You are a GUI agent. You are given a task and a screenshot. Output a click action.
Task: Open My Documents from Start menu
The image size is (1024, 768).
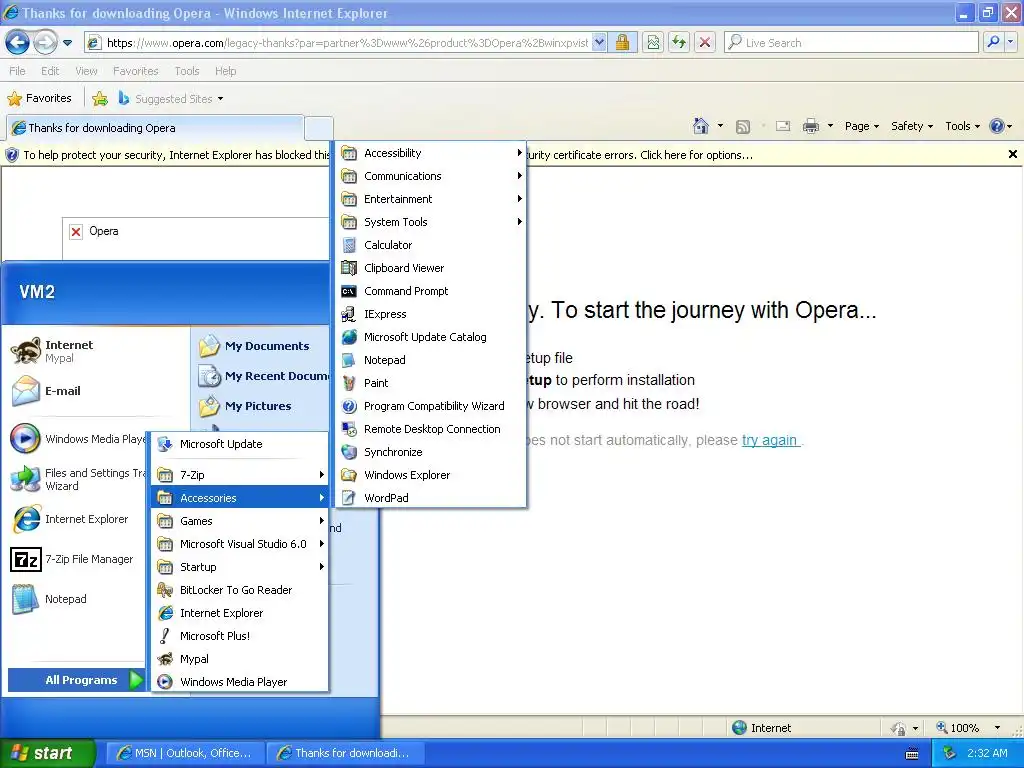coord(261,346)
